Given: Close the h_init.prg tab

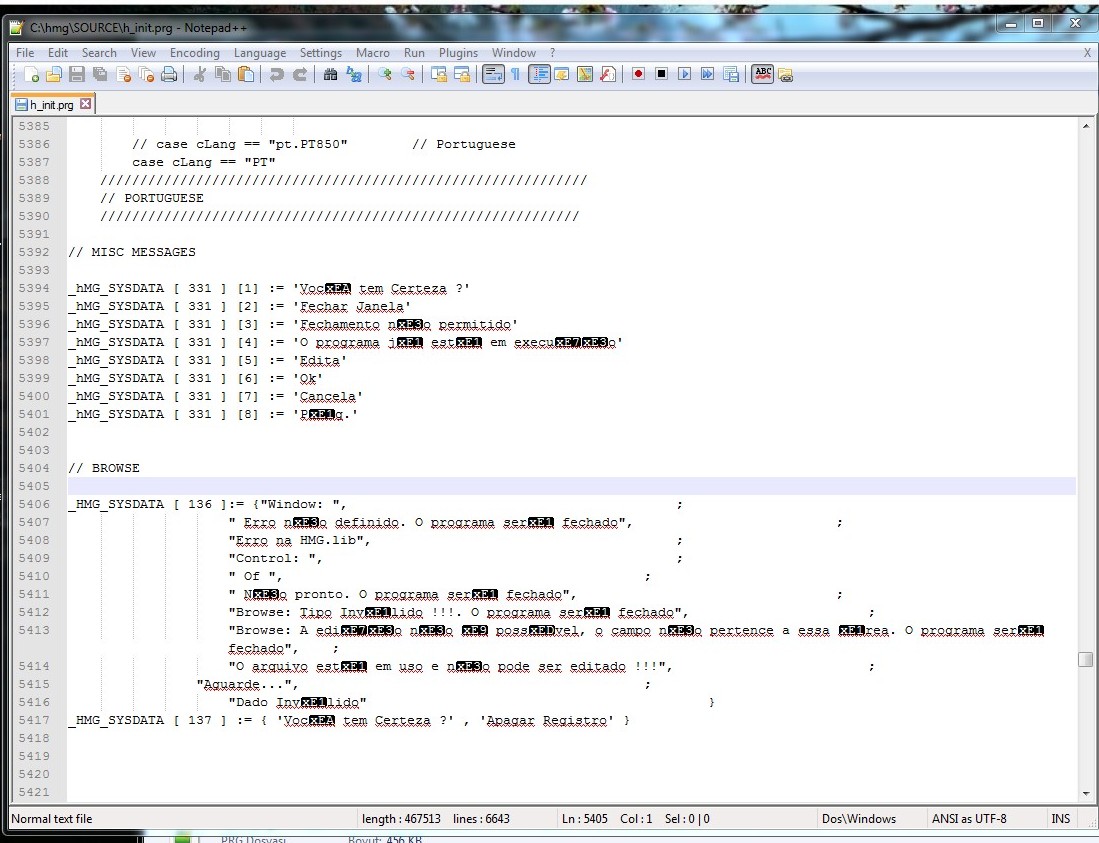Looking at the screenshot, I should [x=85, y=102].
